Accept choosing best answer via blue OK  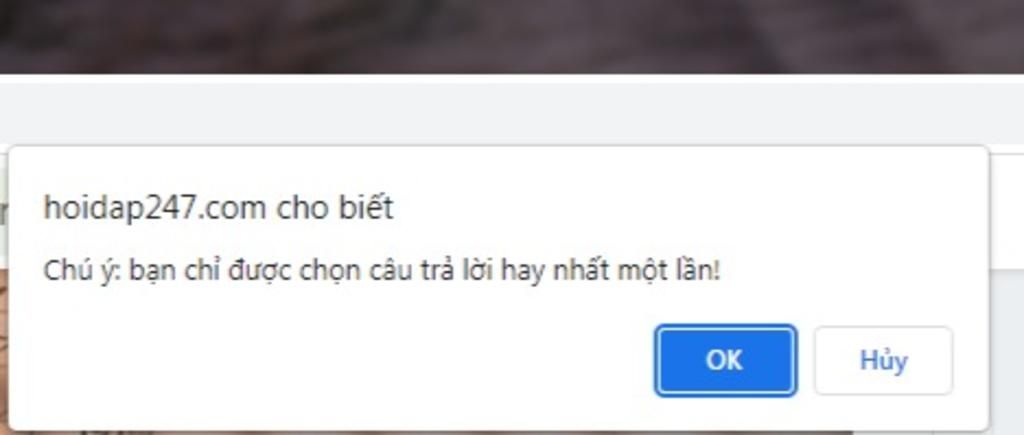pyautogui.click(x=726, y=361)
